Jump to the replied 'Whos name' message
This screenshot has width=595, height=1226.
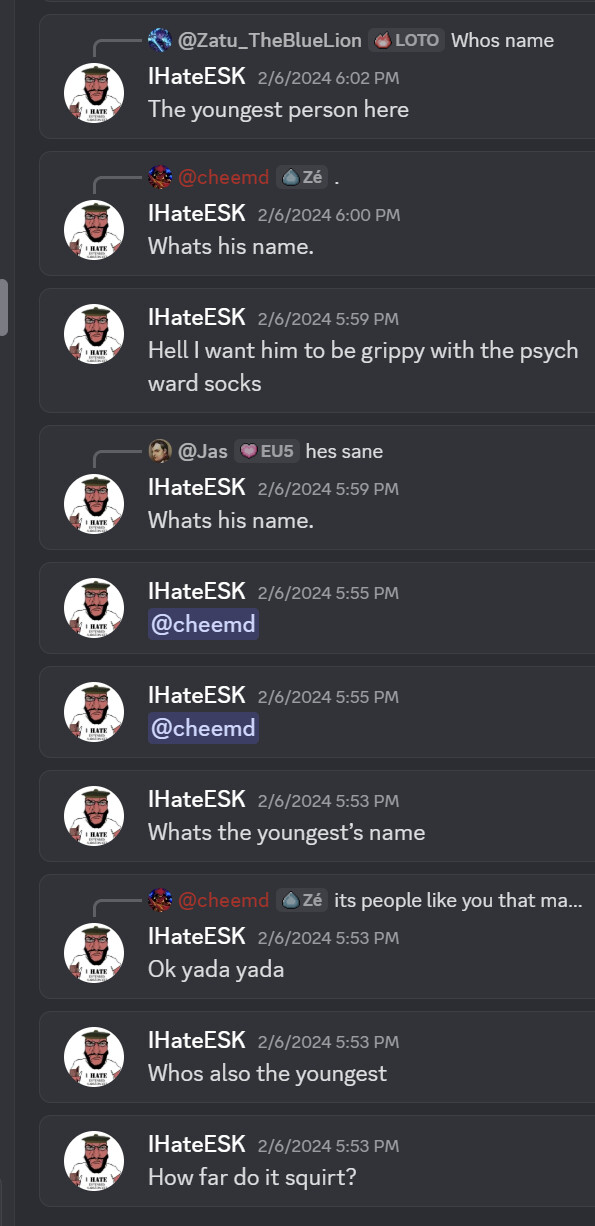point(502,40)
